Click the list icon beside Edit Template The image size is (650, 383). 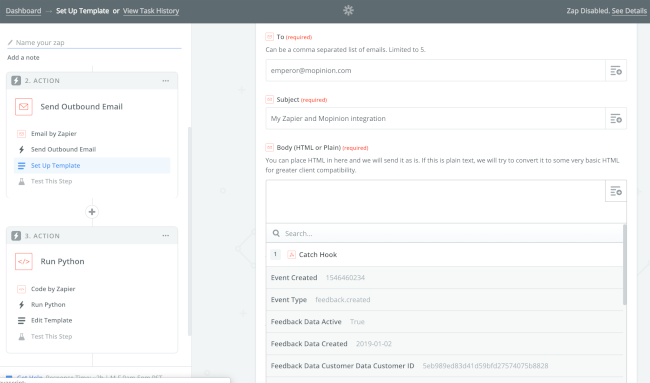[x=22, y=320]
